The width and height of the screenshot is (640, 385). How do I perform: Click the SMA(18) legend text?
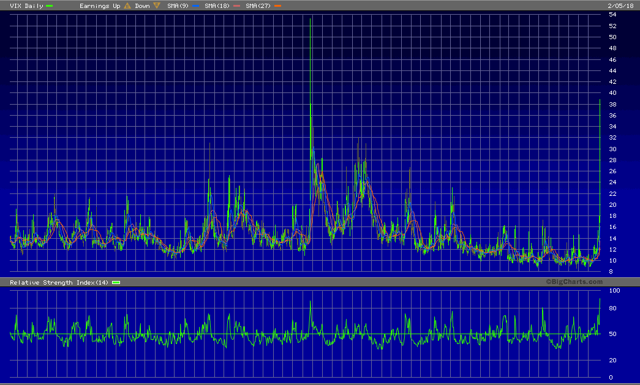217,6
